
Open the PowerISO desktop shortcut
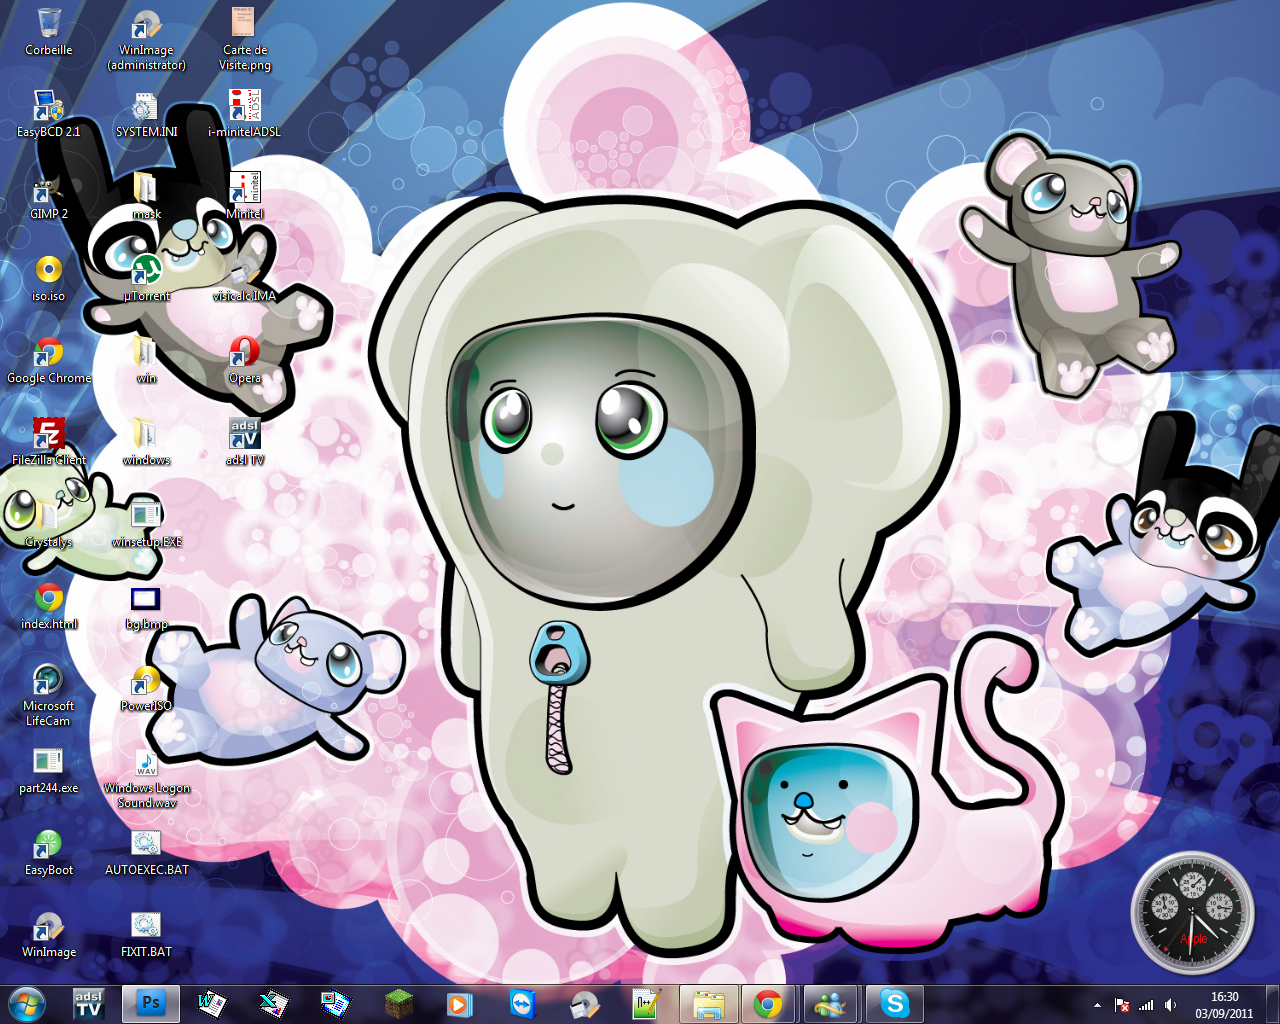click(146, 680)
